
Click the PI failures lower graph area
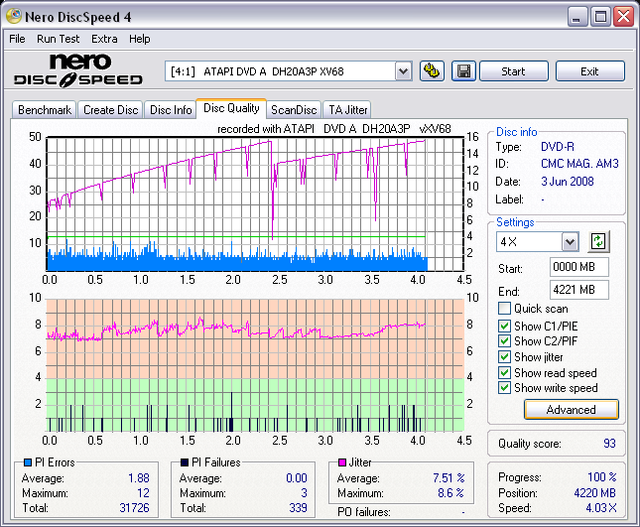click(x=255, y=365)
